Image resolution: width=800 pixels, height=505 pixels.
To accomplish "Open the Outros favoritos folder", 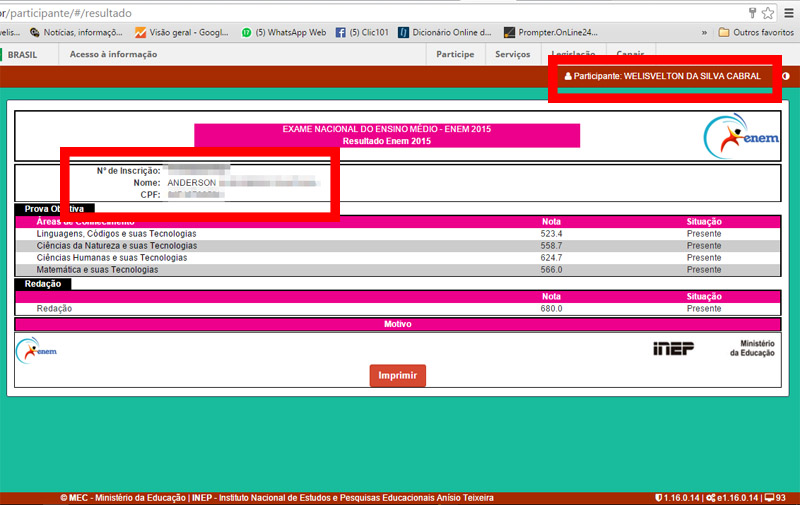I will coord(756,33).
